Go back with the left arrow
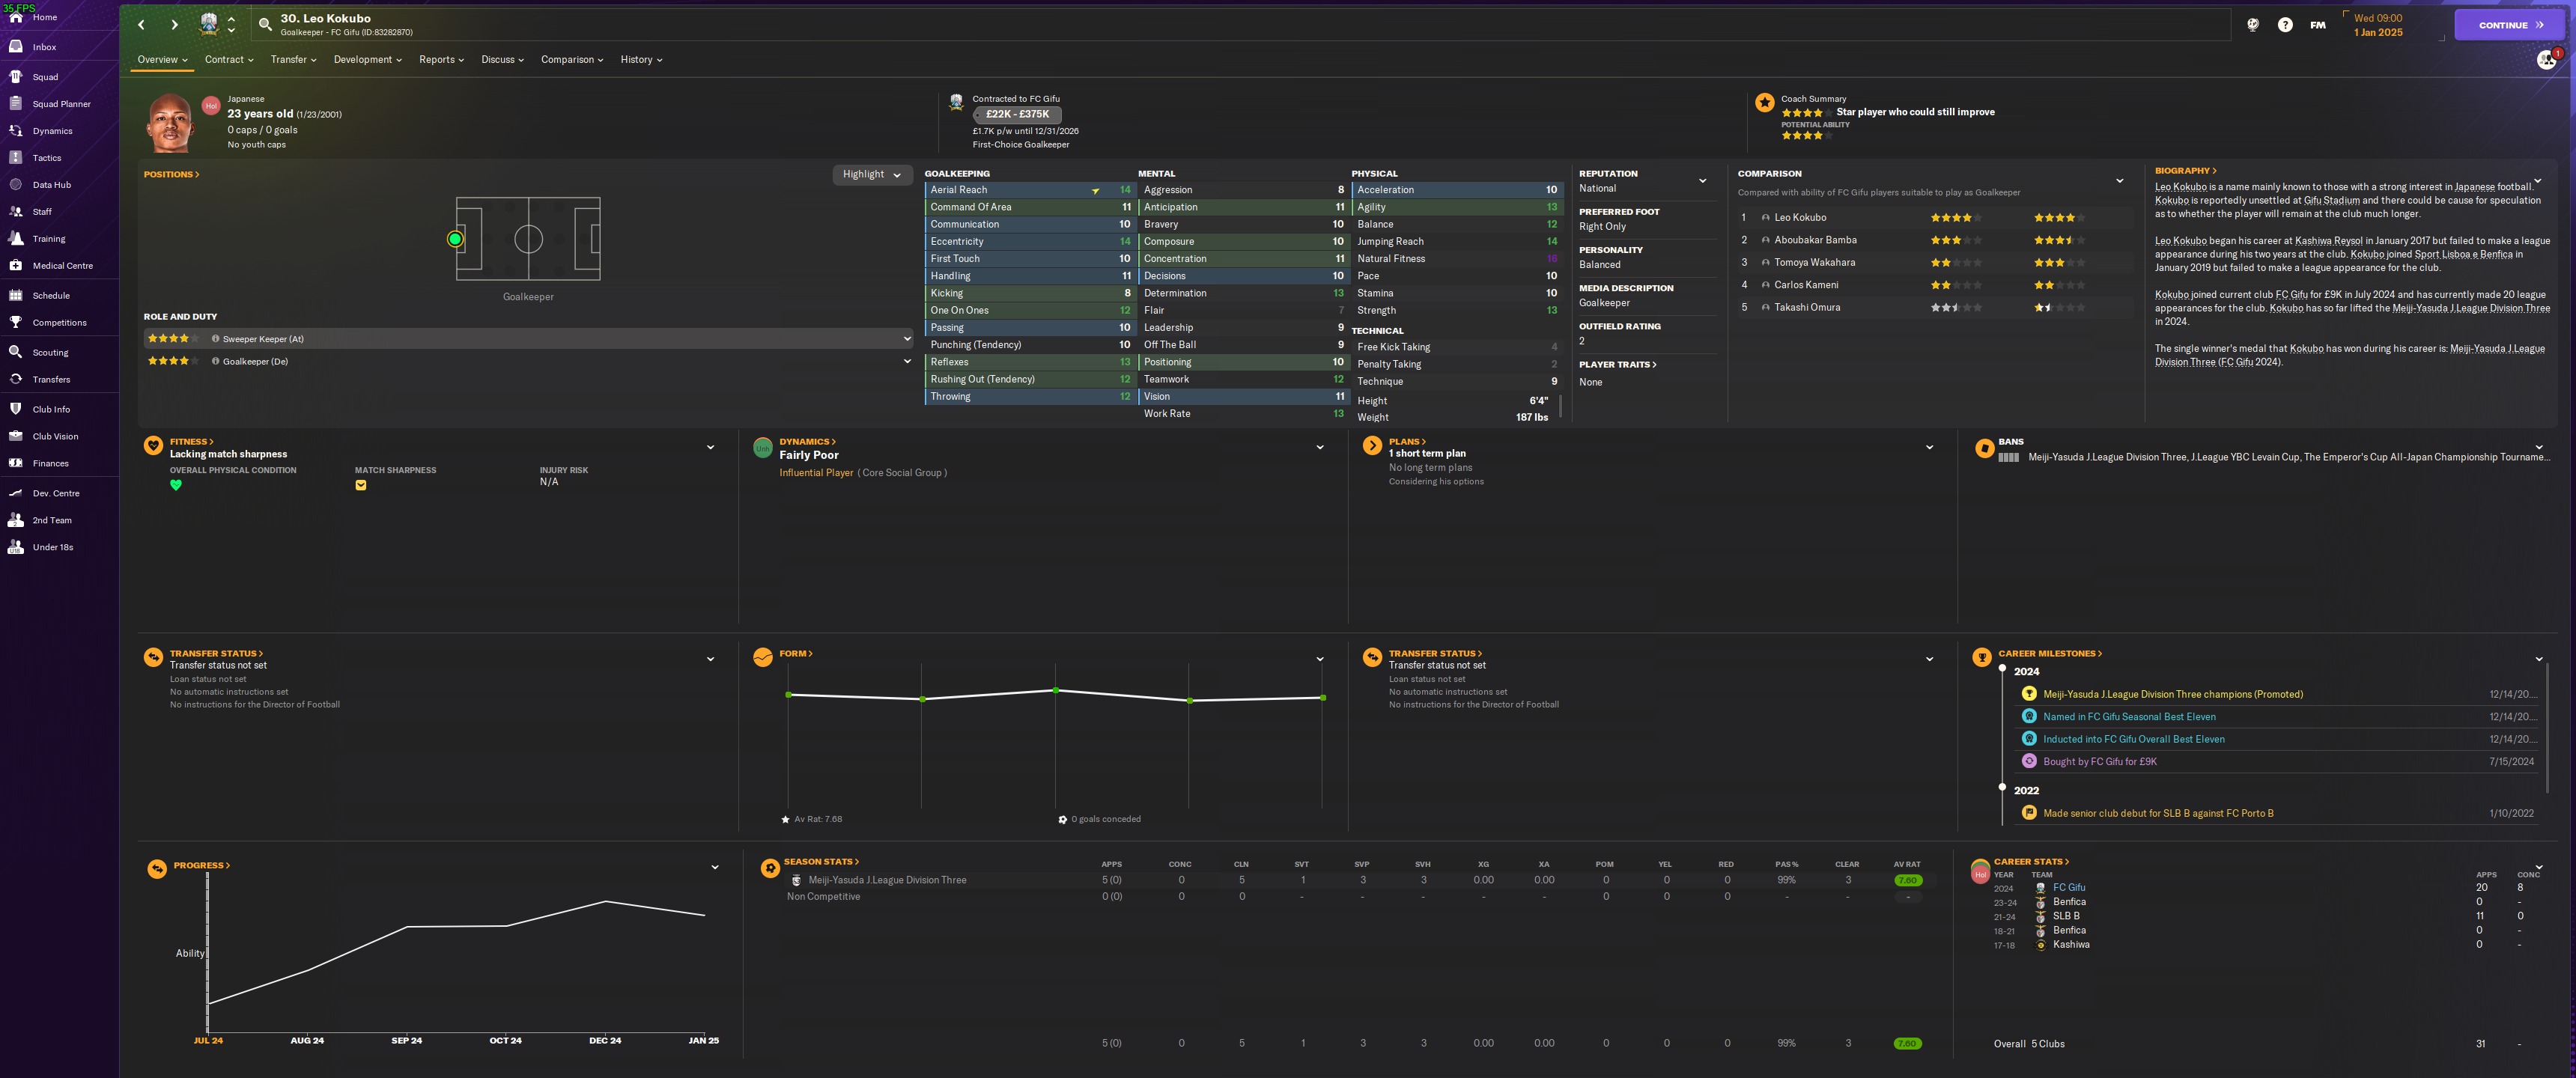2576x1078 pixels. pyautogui.click(x=142, y=25)
